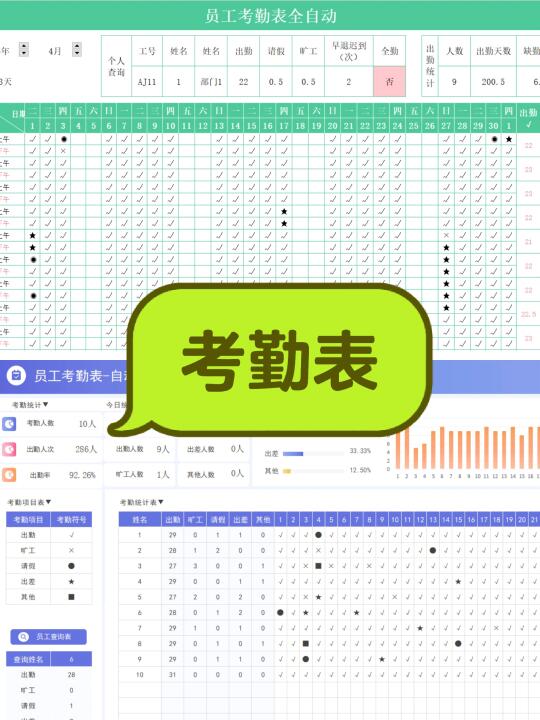This screenshot has height=720, width=540.
Task: Click the month spinner next to 4月
Action: click(x=77, y=50)
